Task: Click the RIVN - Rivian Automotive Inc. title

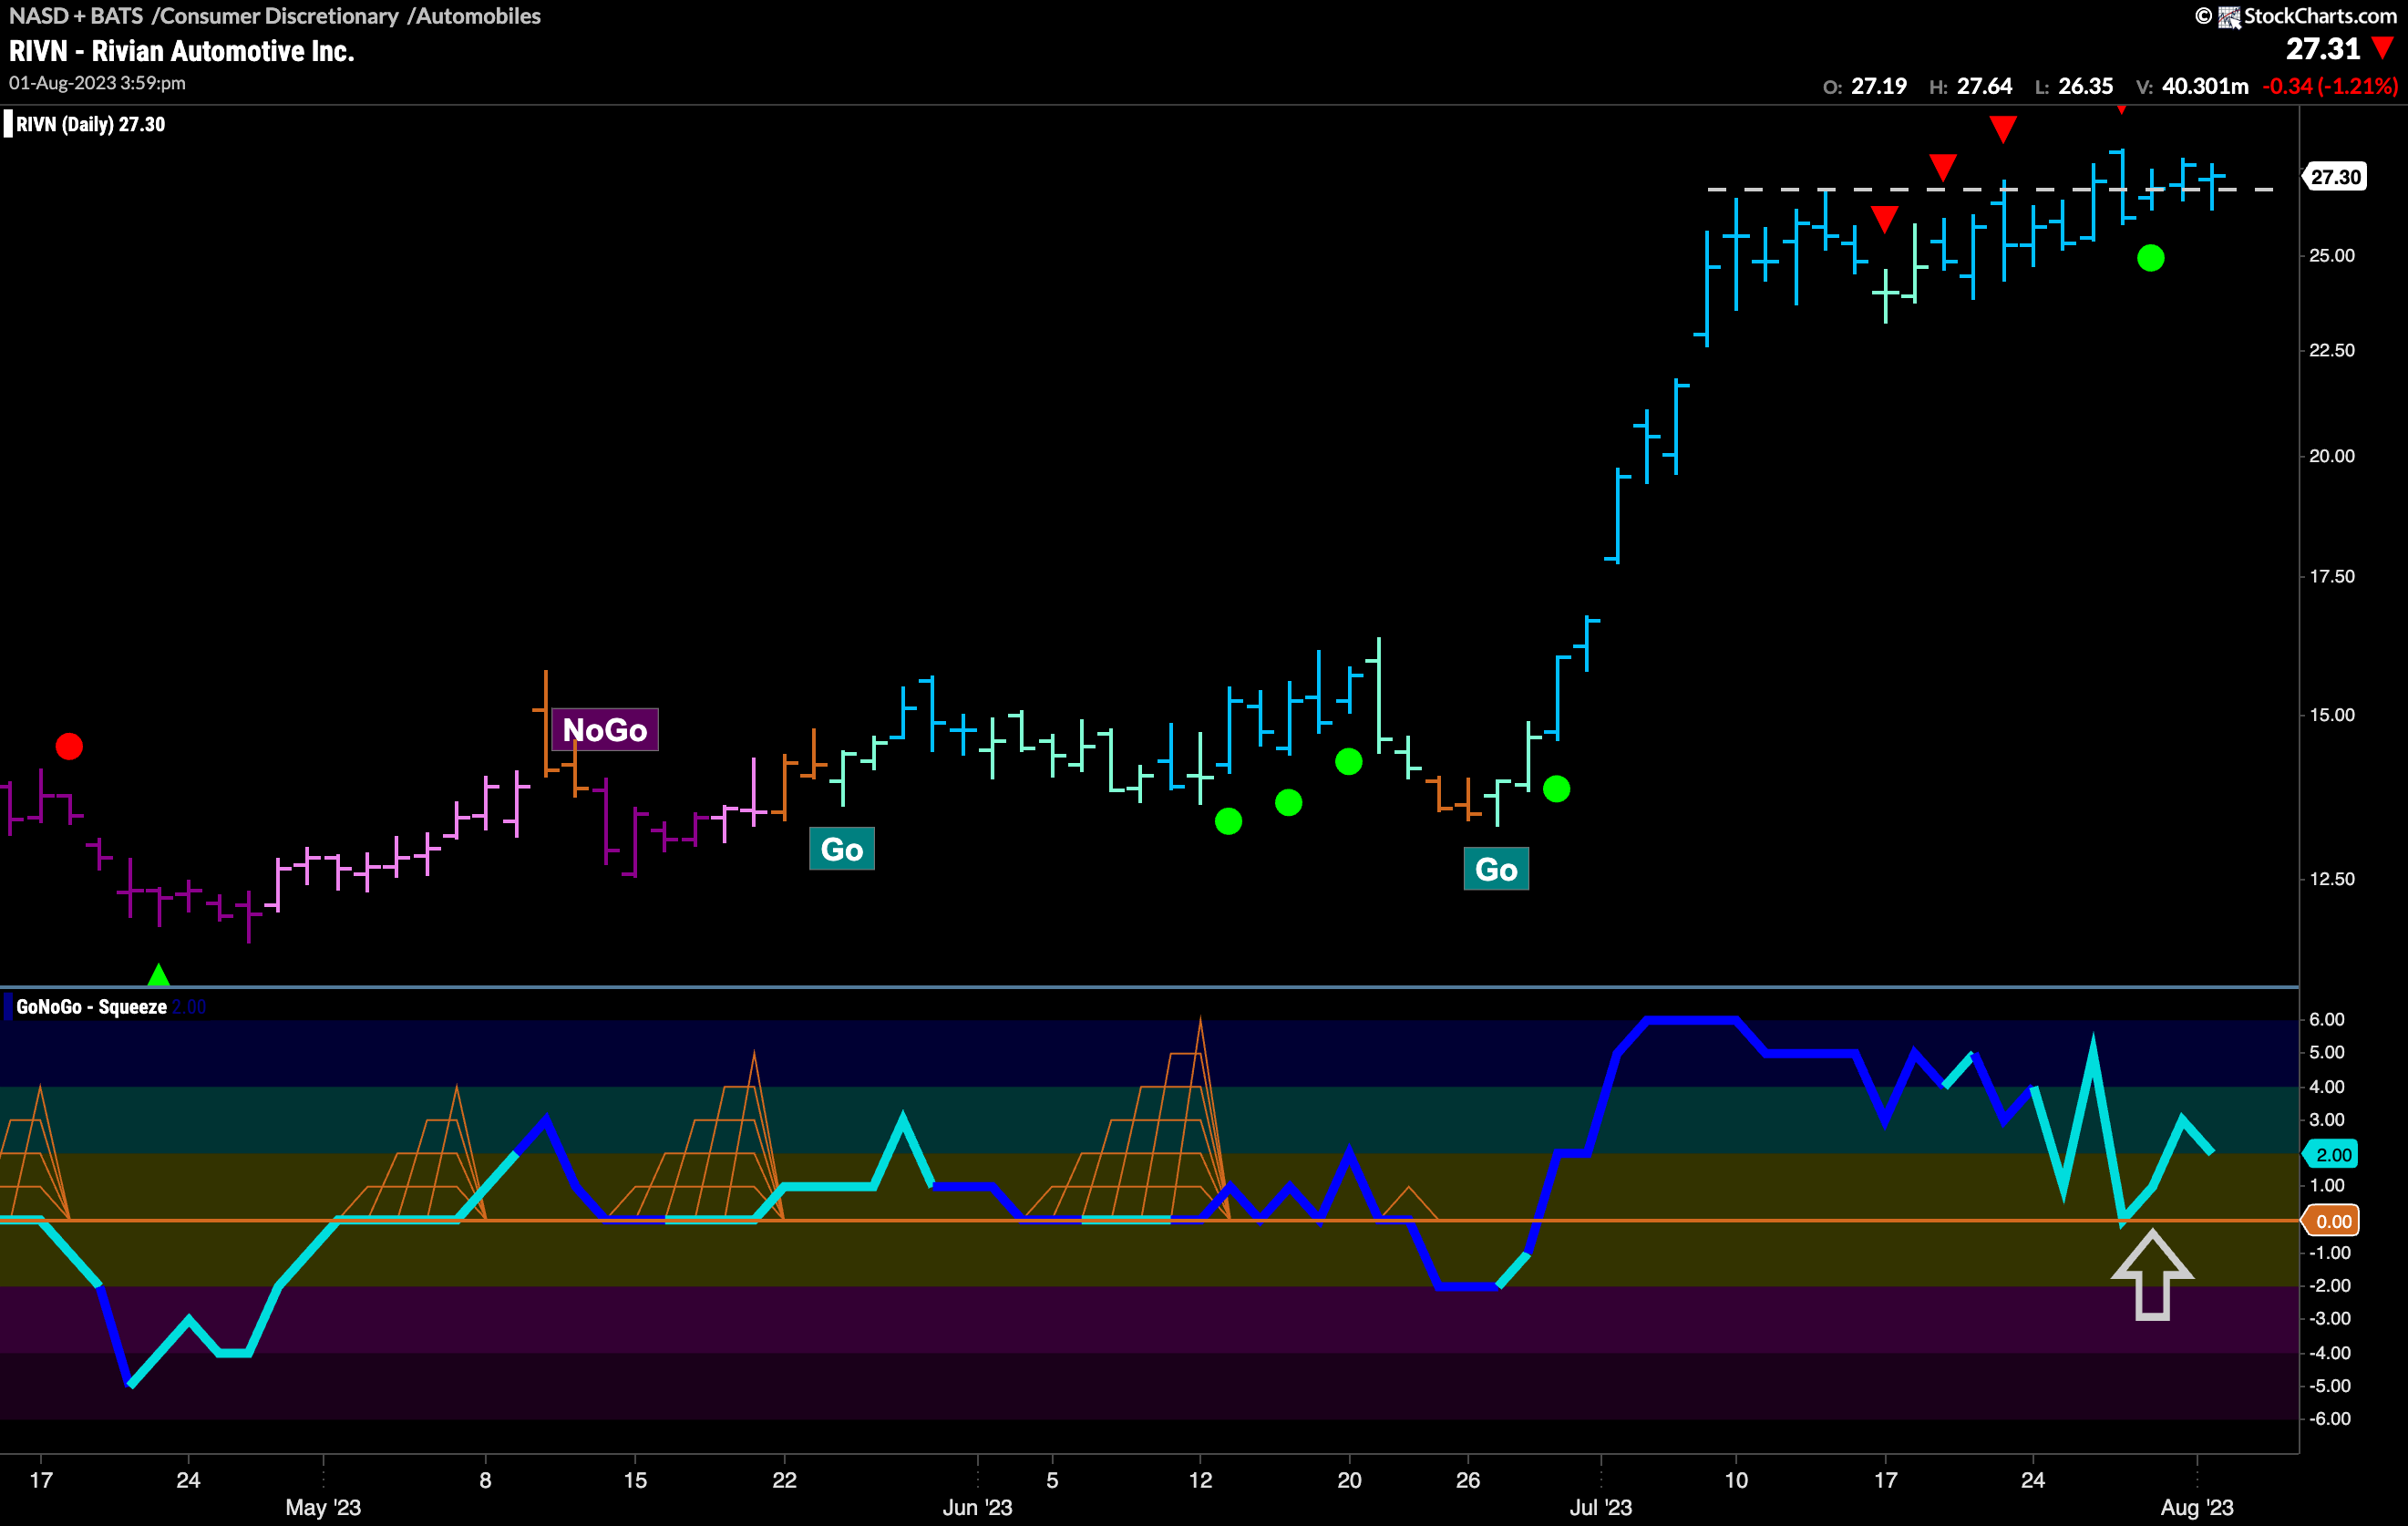Action: tap(182, 51)
